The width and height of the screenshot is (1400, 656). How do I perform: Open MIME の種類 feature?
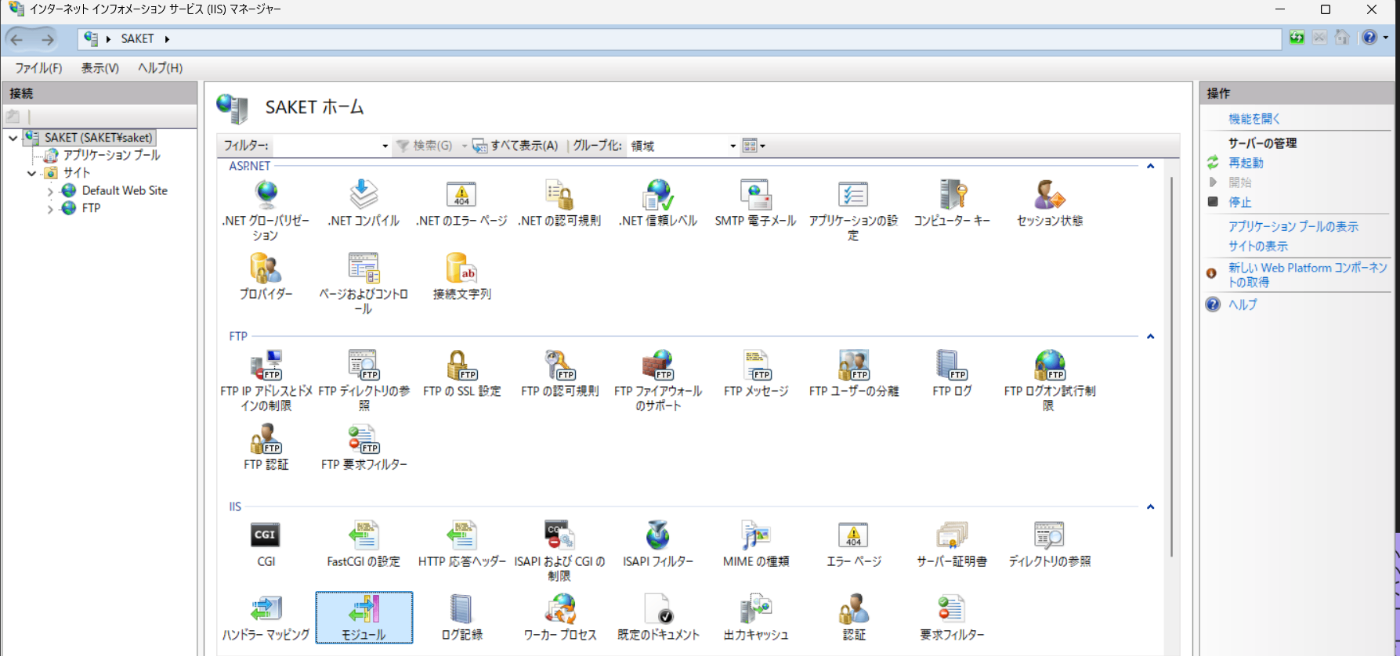coord(755,544)
